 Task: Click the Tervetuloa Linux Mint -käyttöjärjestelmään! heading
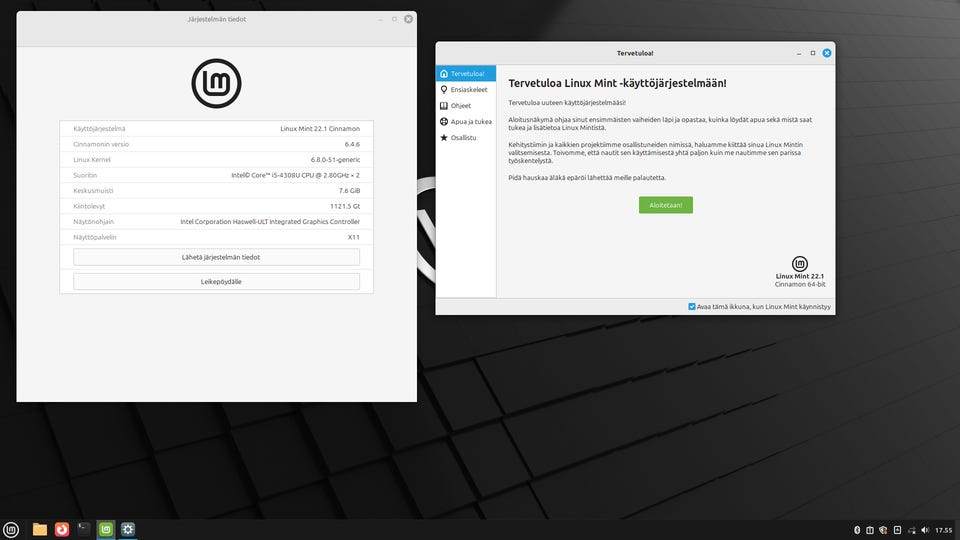coord(617,83)
